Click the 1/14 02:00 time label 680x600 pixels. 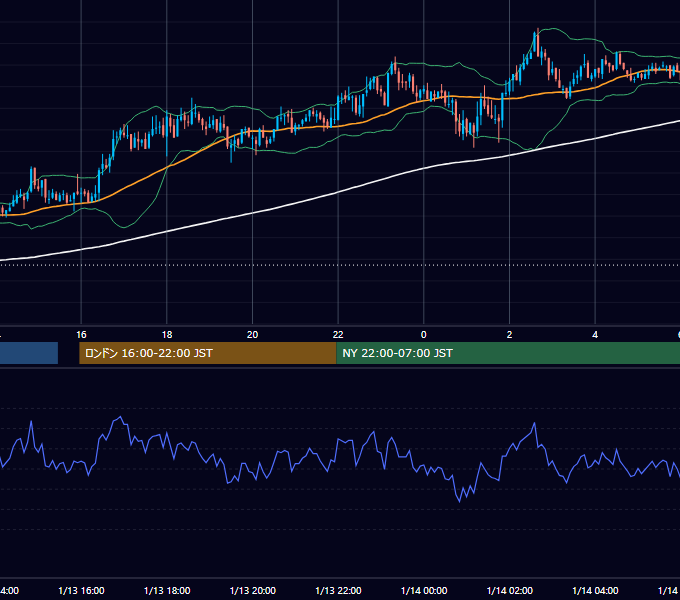click(x=510, y=590)
